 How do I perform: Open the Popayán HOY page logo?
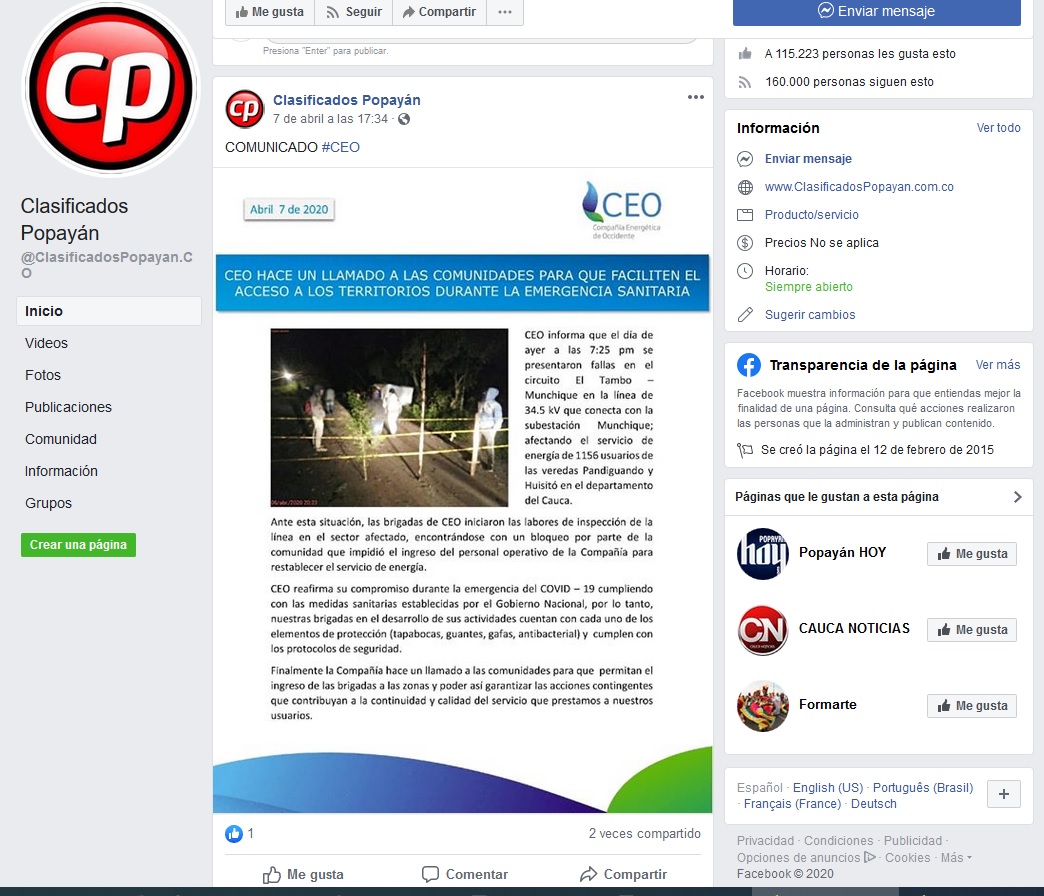tap(763, 554)
